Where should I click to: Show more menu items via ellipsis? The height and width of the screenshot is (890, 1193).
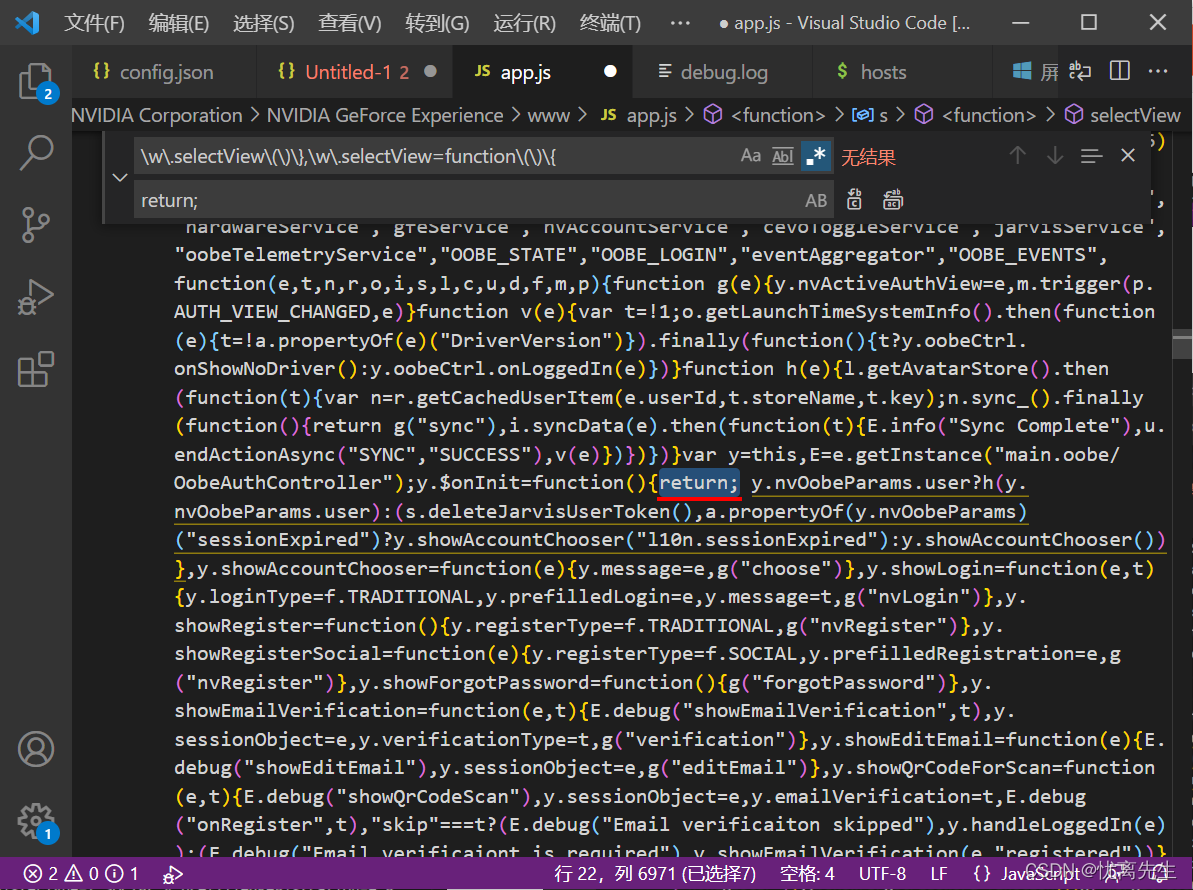coord(680,23)
